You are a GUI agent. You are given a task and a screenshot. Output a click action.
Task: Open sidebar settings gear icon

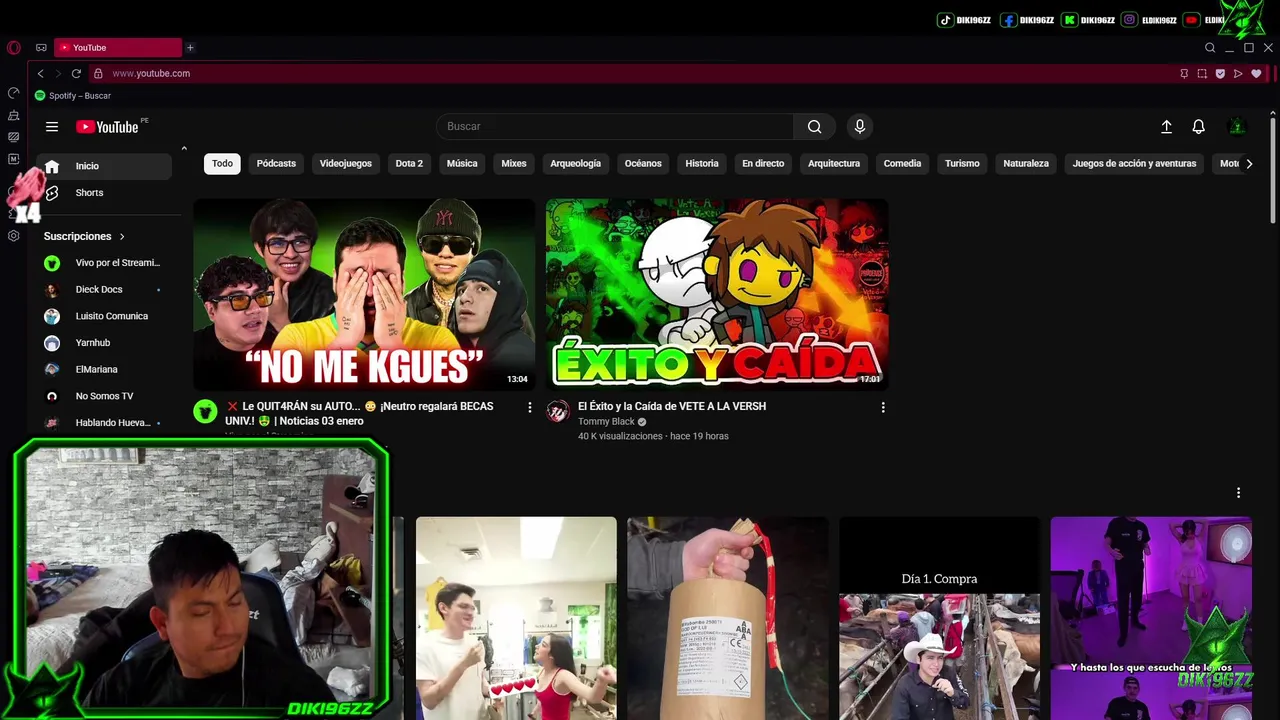[x=13, y=236]
